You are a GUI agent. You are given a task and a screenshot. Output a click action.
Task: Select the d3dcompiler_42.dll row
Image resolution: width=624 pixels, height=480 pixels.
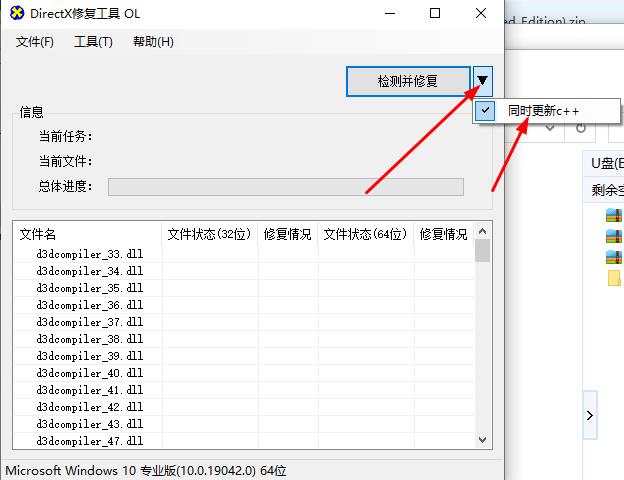pyautogui.click(x=244, y=407)
